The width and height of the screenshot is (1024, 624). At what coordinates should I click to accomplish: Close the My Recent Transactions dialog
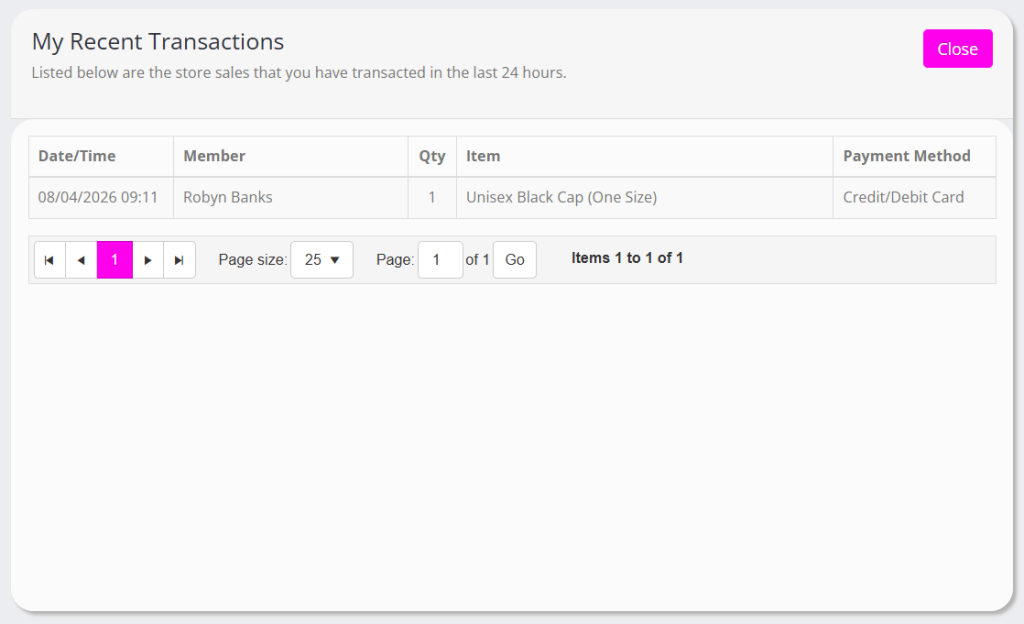pos(957,49)
